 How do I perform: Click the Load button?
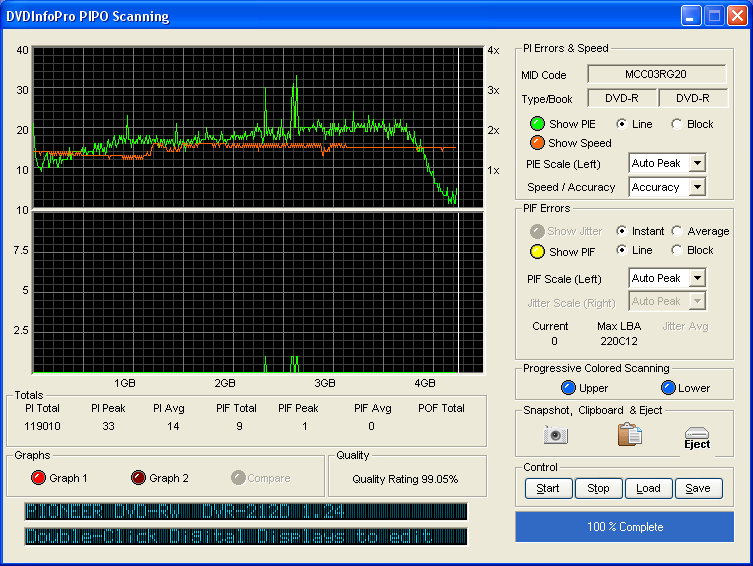(x=648, y=489)
